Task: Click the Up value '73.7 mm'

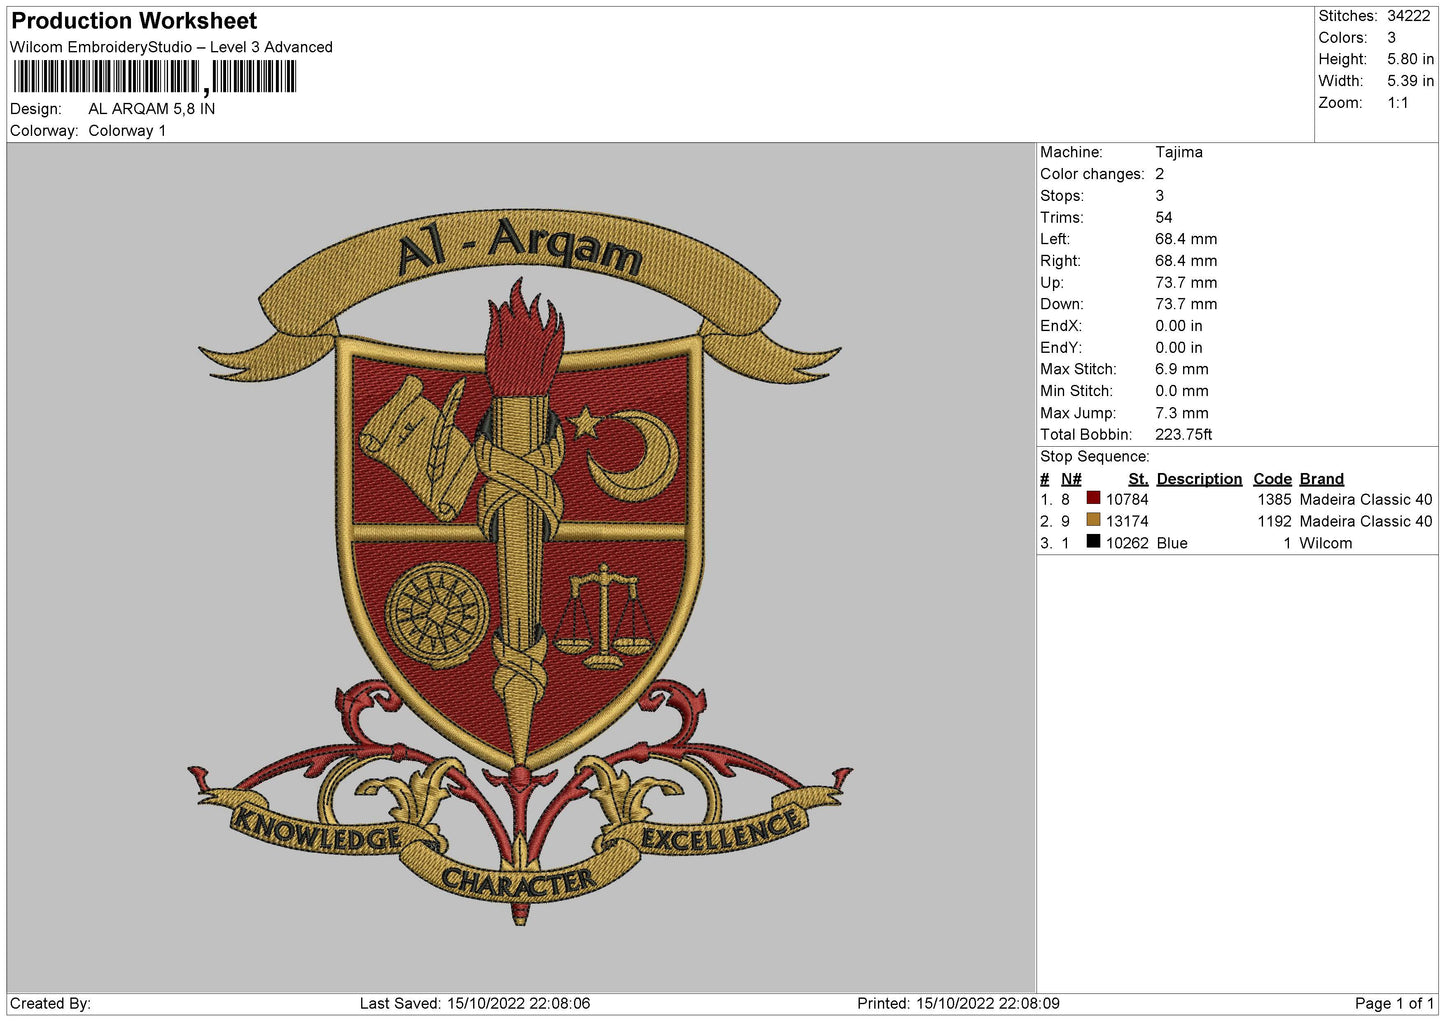Action: [x=1186, y=283]
